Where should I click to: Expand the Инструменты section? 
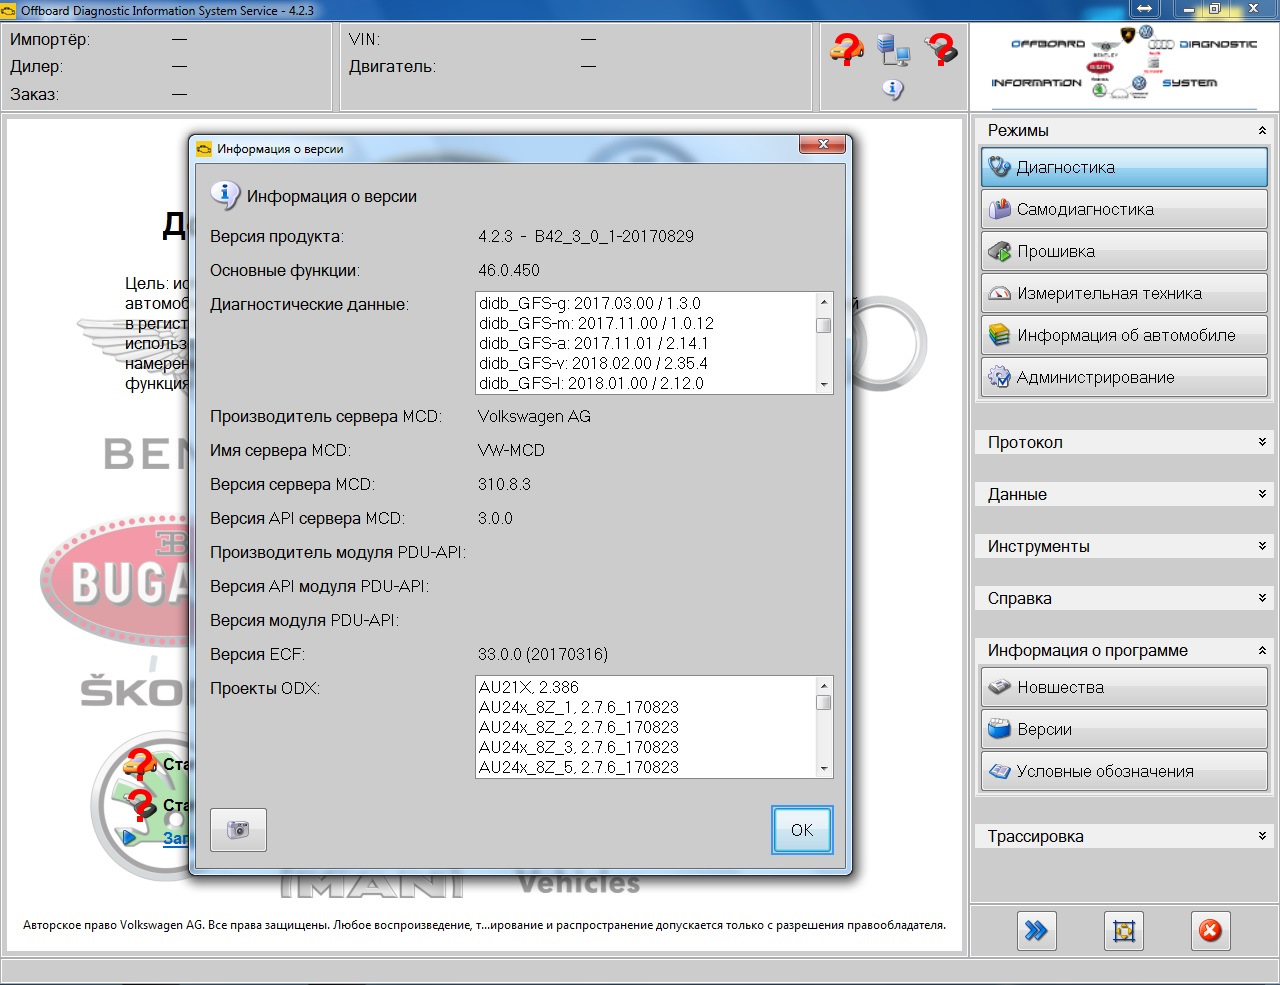tap(1262, 546)
